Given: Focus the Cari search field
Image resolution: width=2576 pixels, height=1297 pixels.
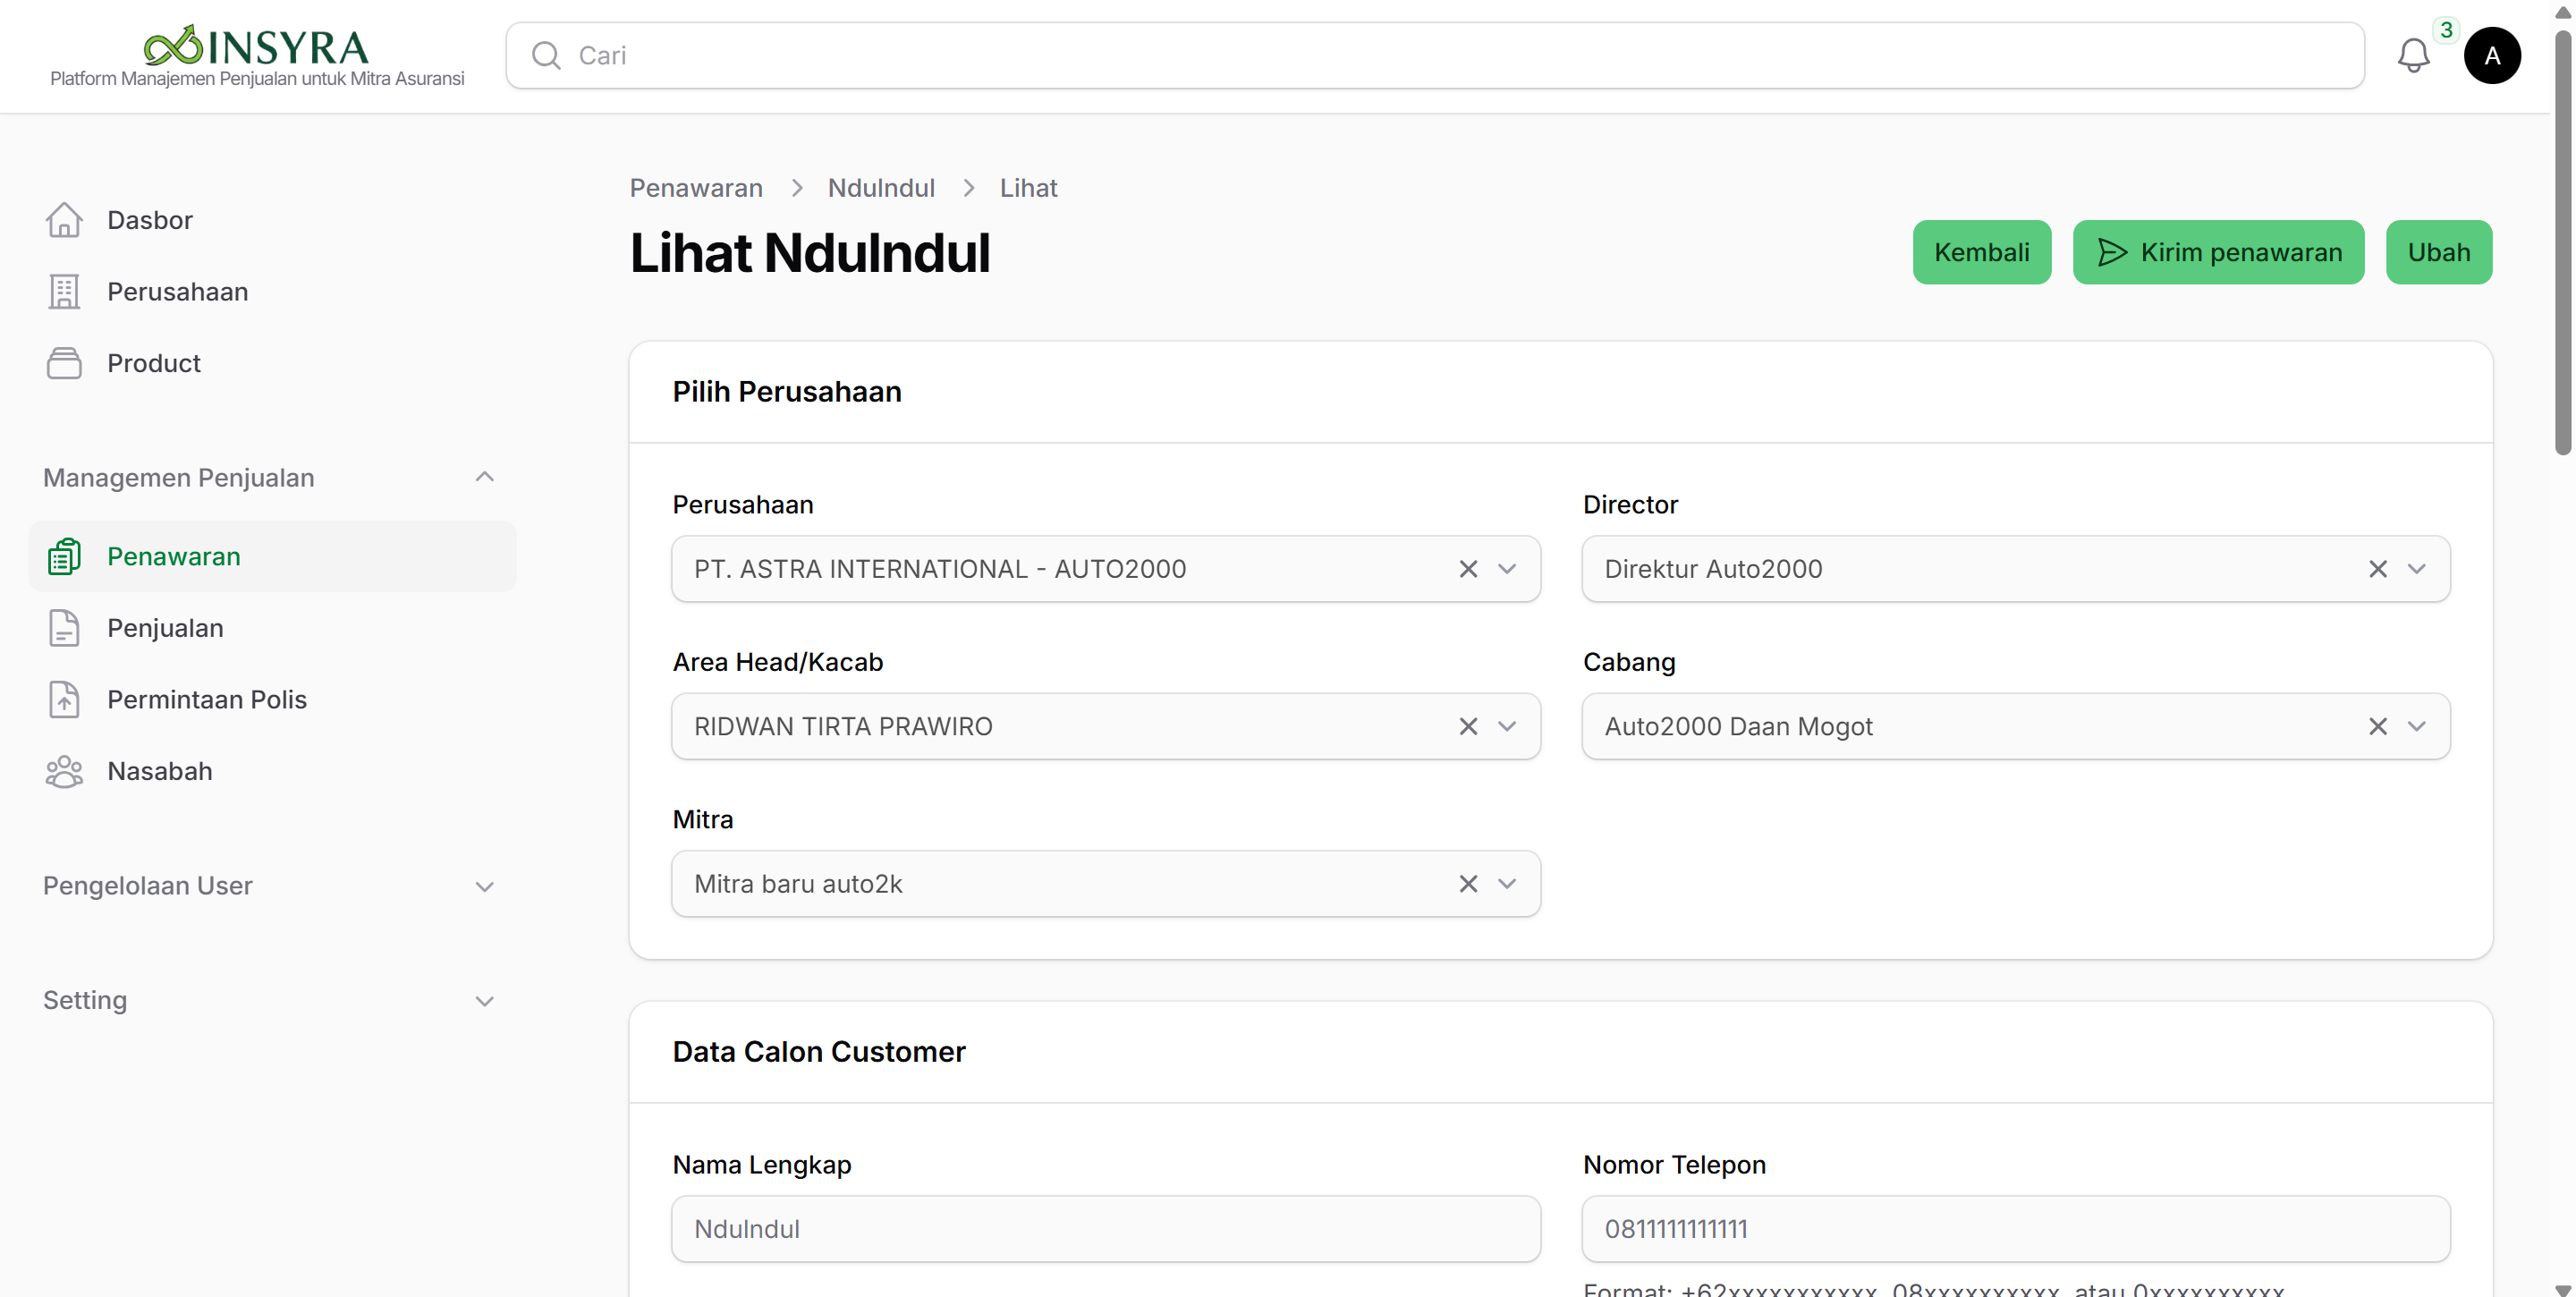Looking at the screenshot, I should click(1434, 55).
